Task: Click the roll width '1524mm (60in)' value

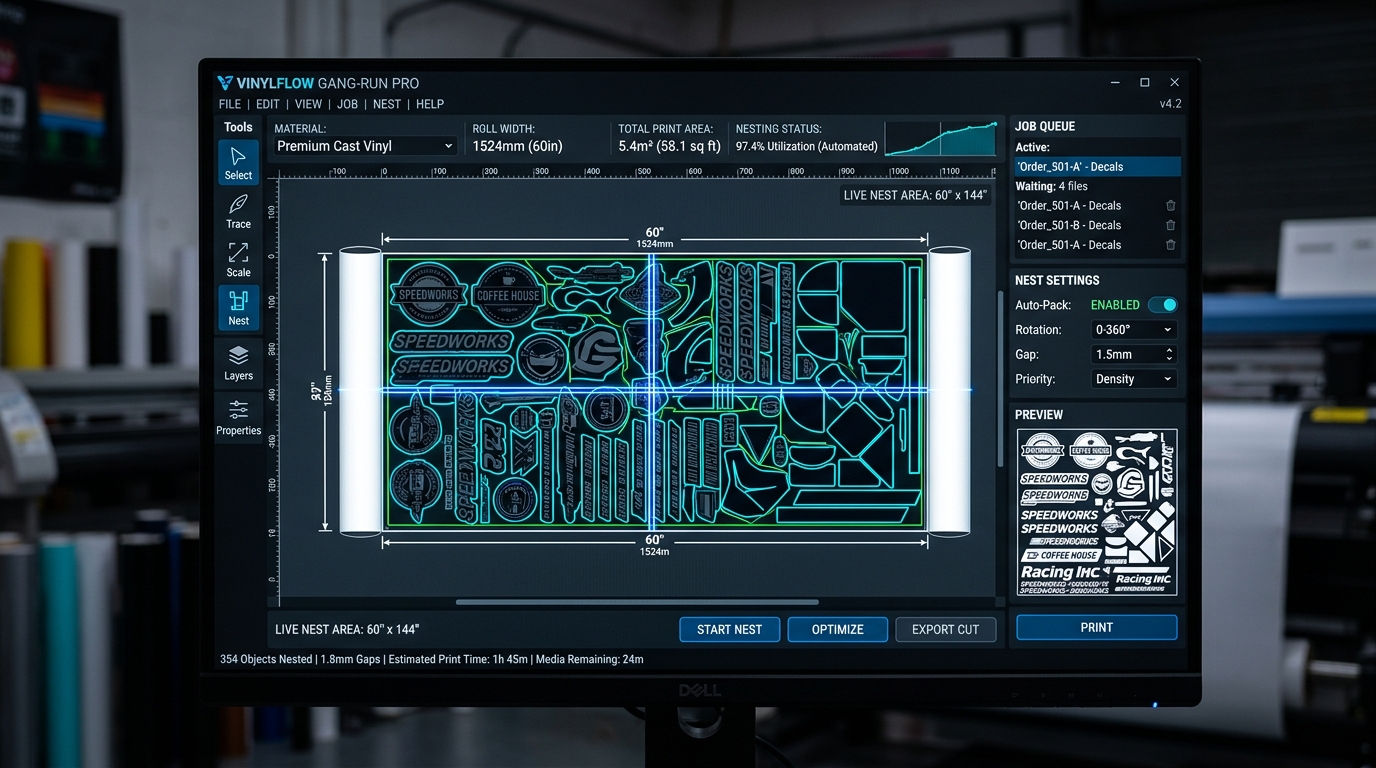Action: [518, 146]
